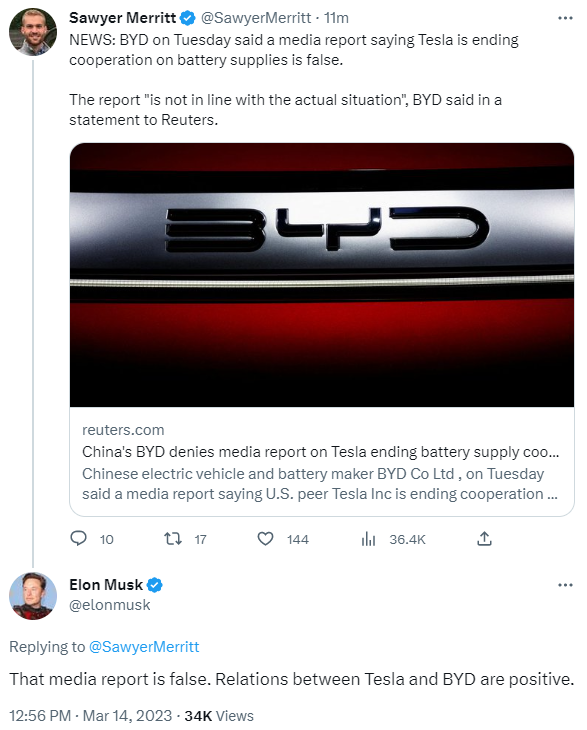Open the @SawyerMerritt link in Replying to
This screenshot has width=587, height=730.
click(144, 647)
